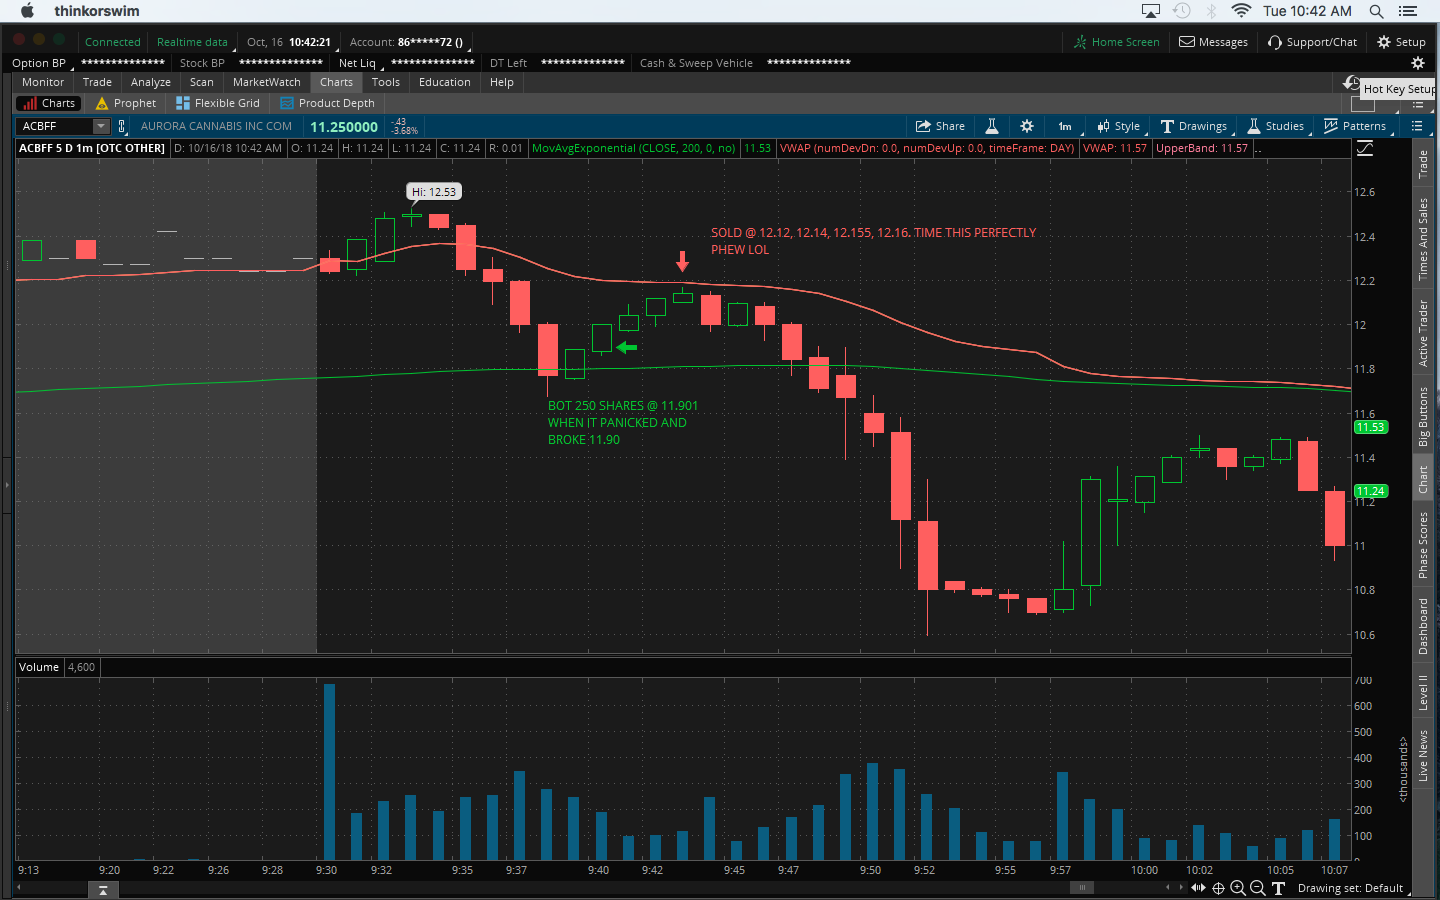
Task: Open the Product Depth sub-tab
Action: 328,103
